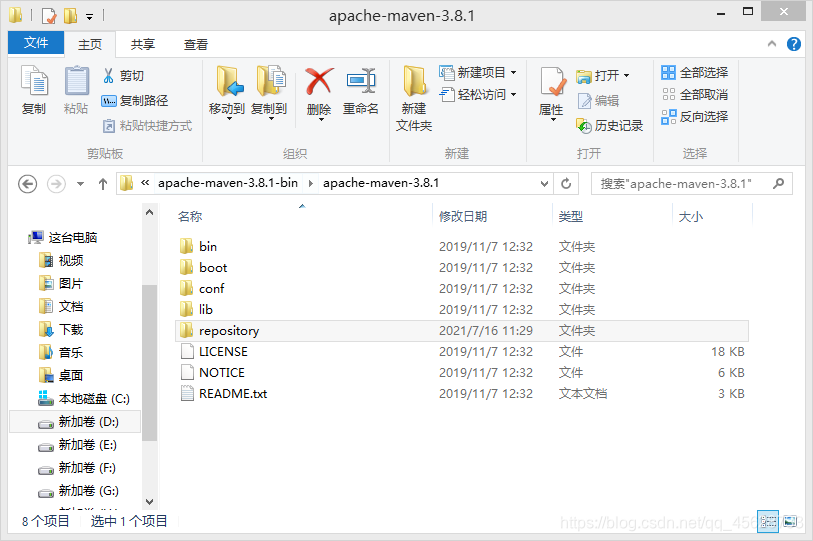Expand hidden breadcrumb path with « chevron

pos(145,183)
